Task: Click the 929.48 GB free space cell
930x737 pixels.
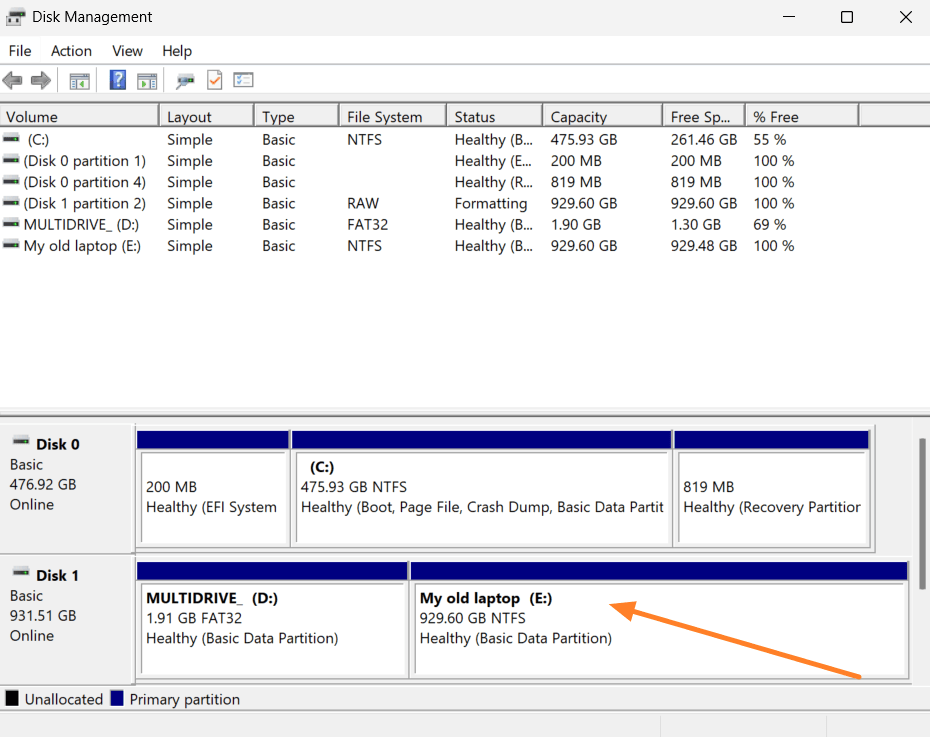Action: pos(704,246)
